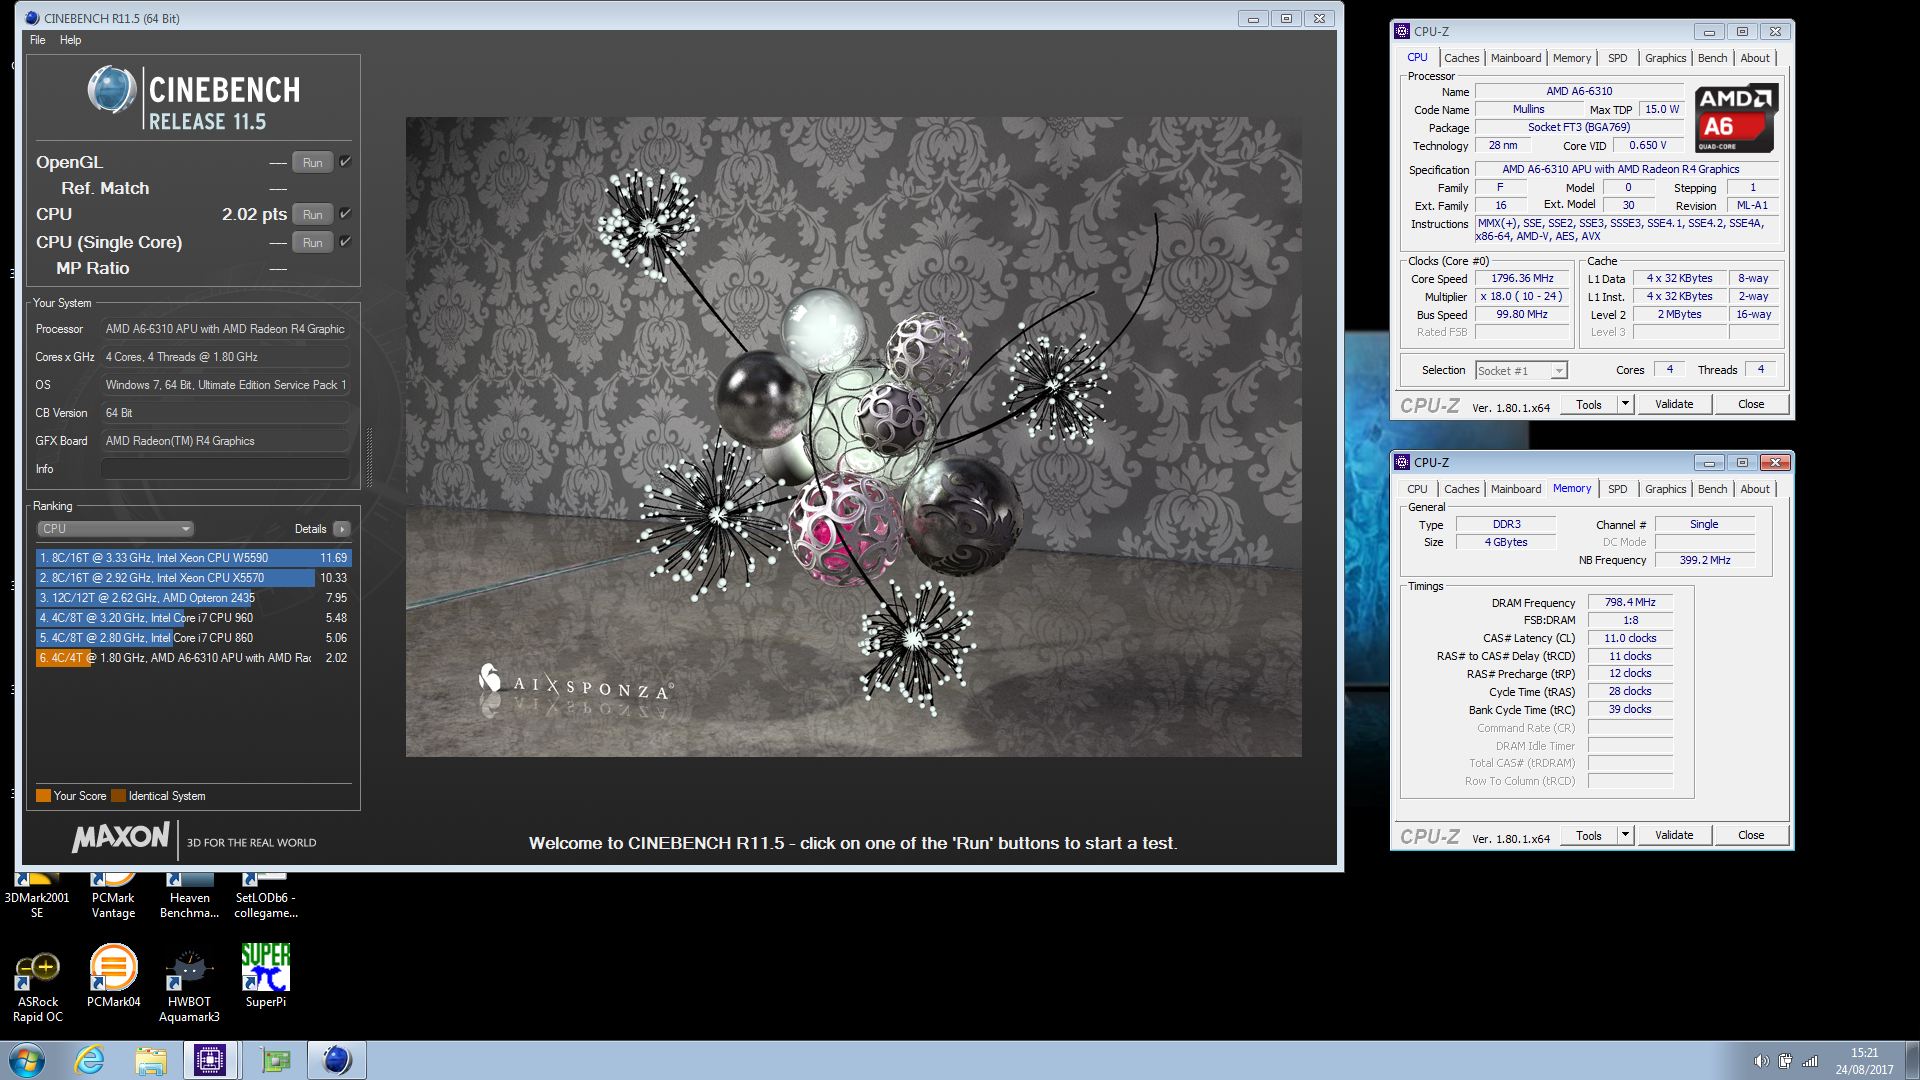Click the green chip taskbar icon
This screenshot has width=1920, height=1080.
point(275,1060)
